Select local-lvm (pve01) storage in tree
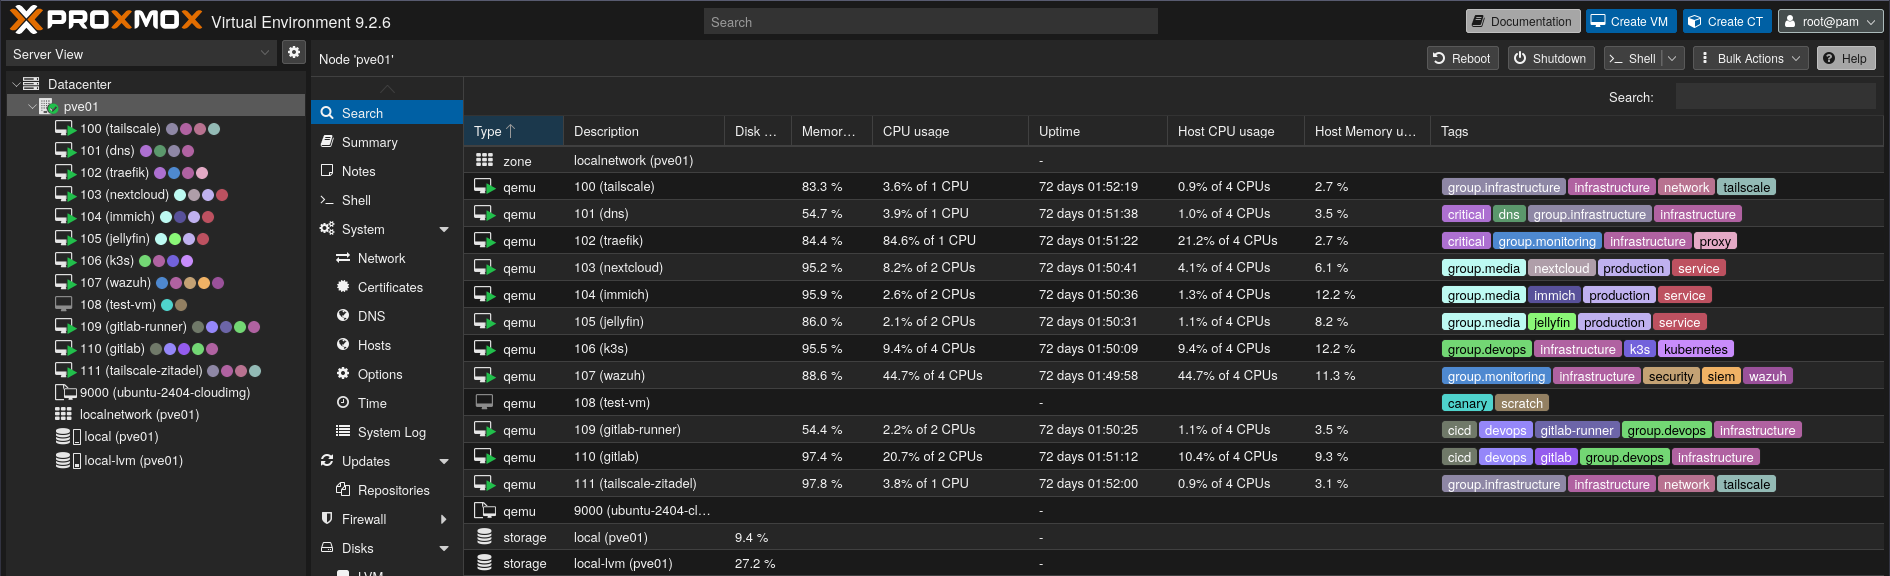The width and height of the screenshot is (1890, 576). (133, 460)
